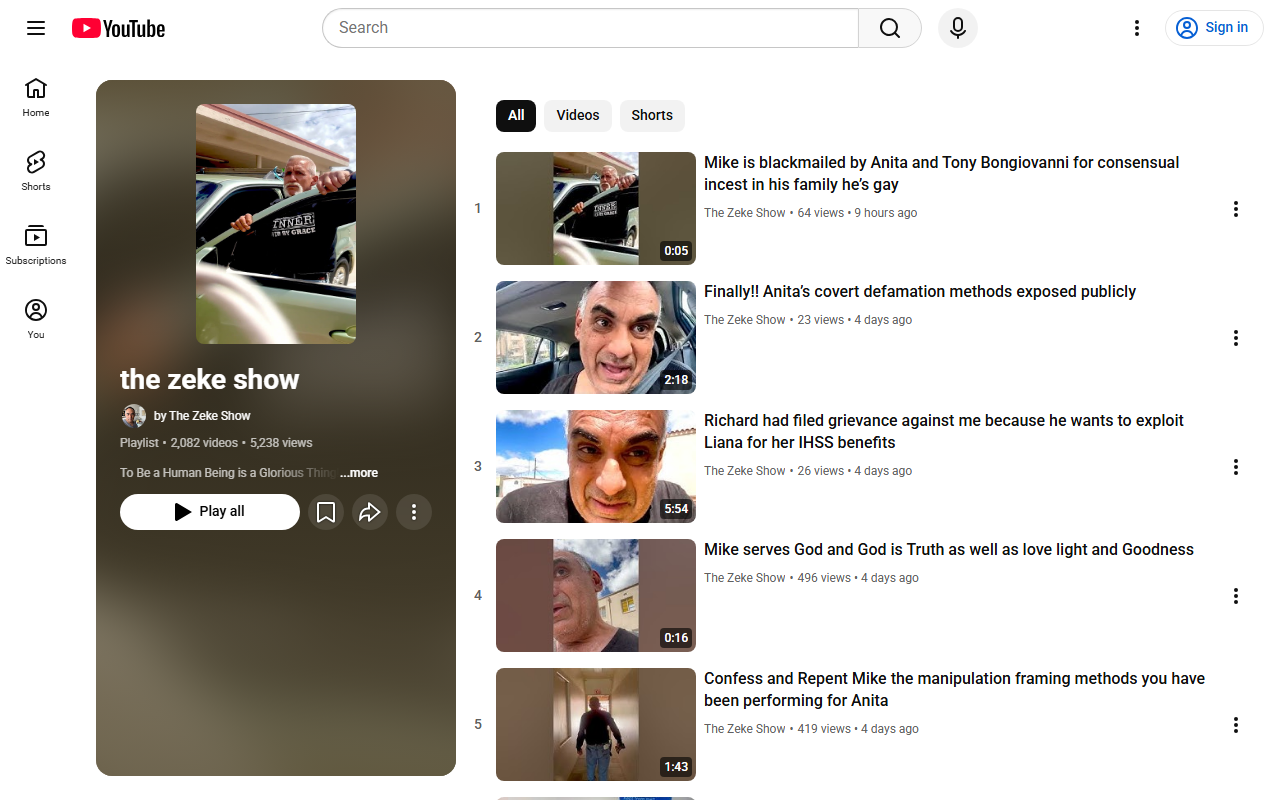
Task: Open thumbnail of the 5:54 video
Action: coord(596,466)
